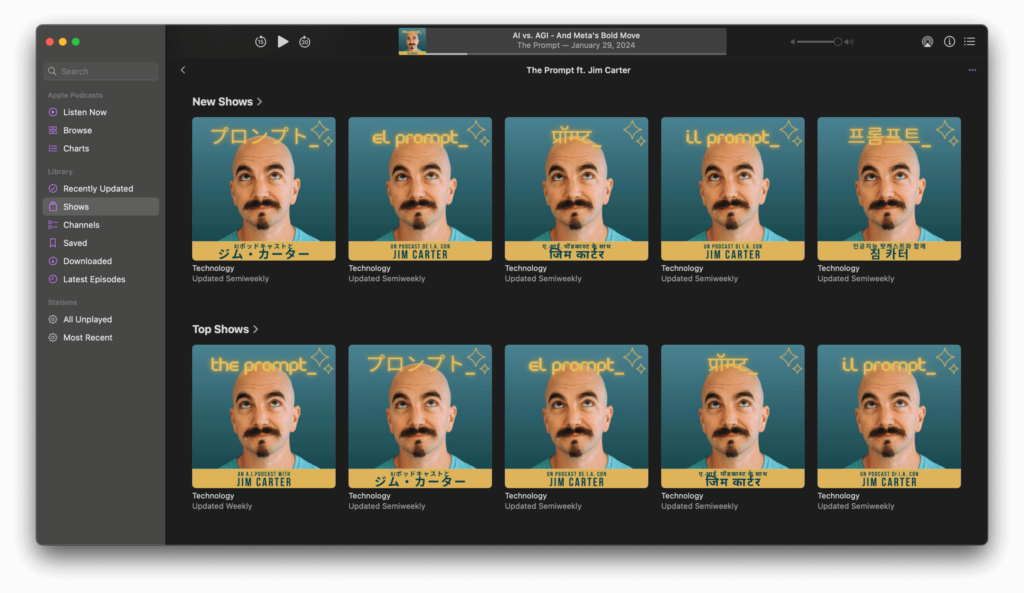Expand the New Shows section

point(227,102)
